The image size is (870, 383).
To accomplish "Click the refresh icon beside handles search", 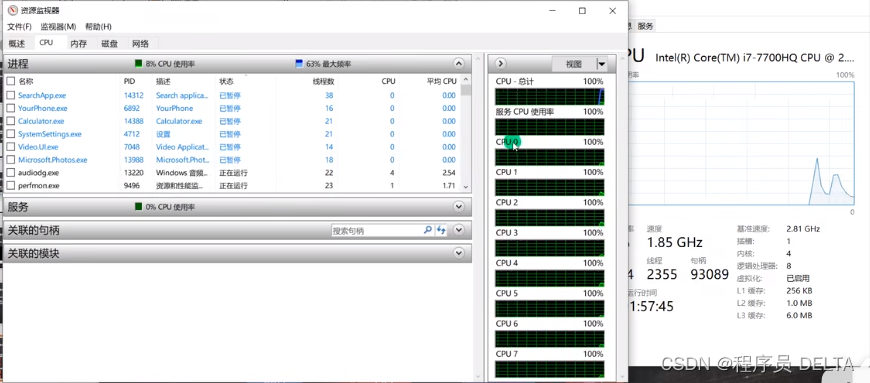I will [441, 230].
